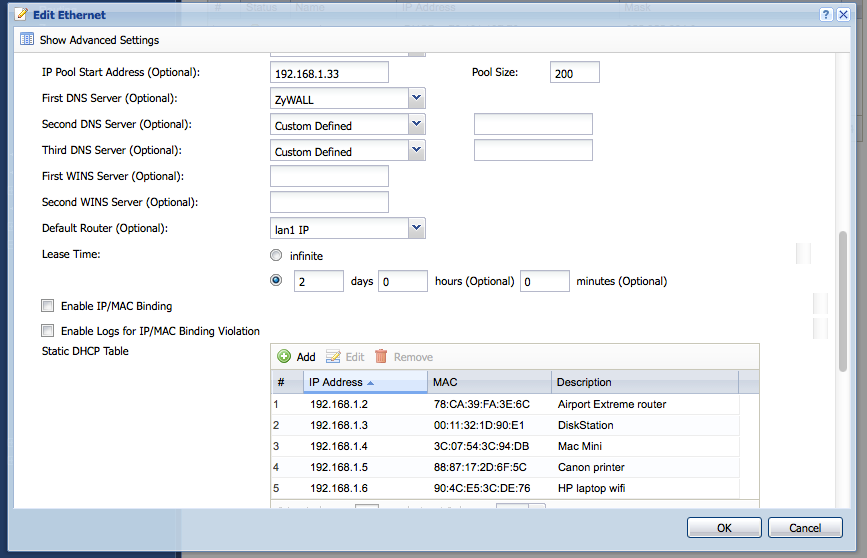Image resolution: width=867 pixels, height=558 pixels.
Task: Click the Show Advanced Settings icon
Action: click(x=27, y=40)
